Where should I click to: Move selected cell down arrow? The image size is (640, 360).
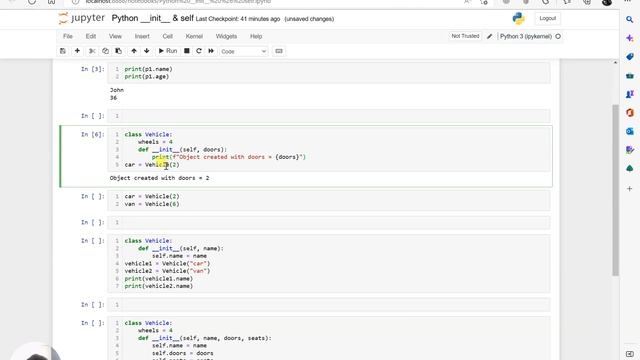(147, 51)
